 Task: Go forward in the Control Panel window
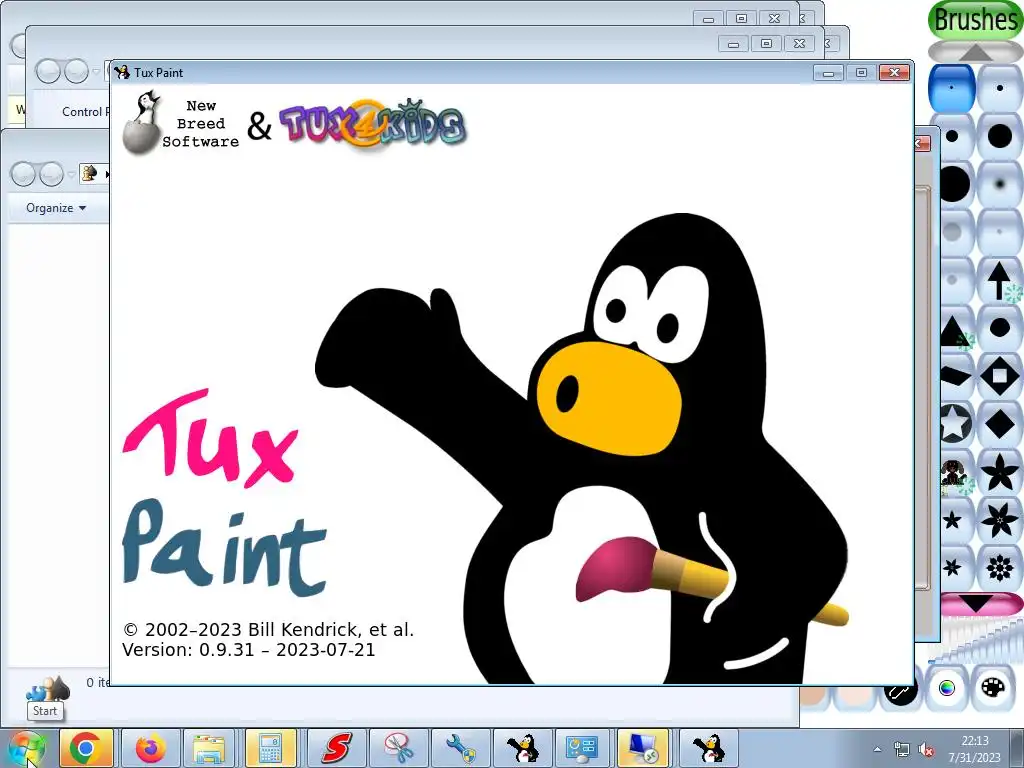pyautogui.click(x=76, y=71)
